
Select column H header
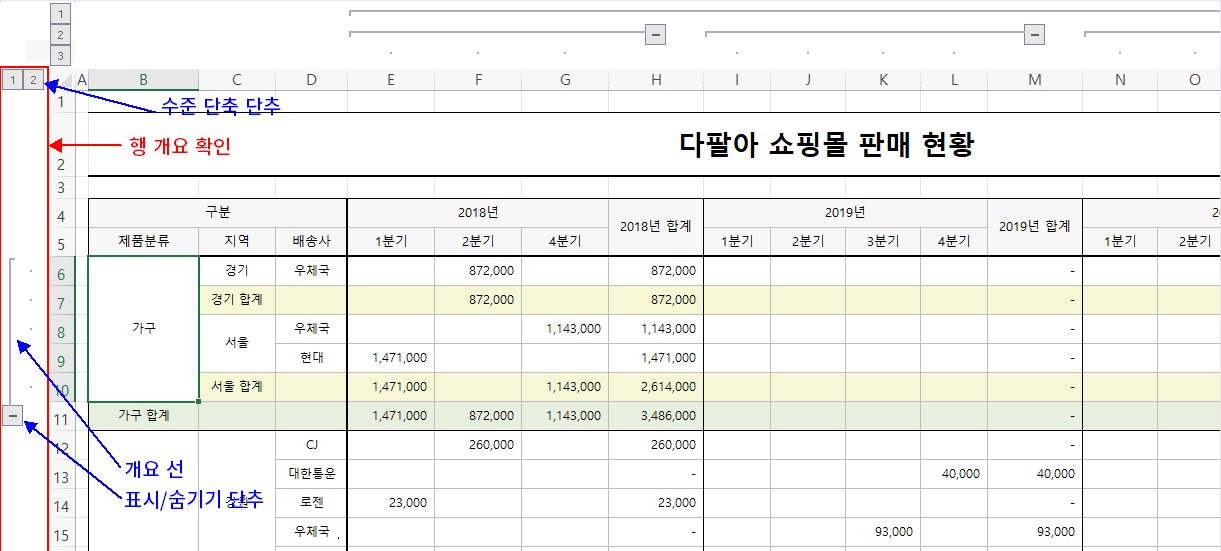click(x=656, y=79)
